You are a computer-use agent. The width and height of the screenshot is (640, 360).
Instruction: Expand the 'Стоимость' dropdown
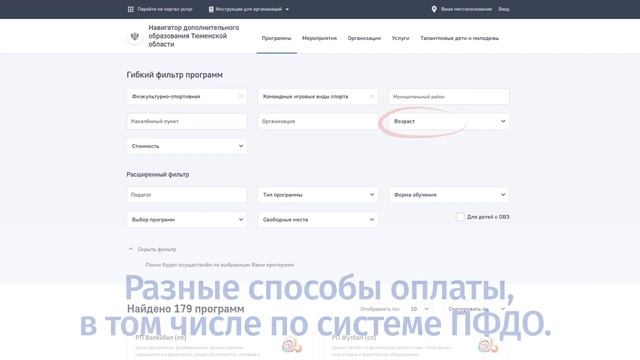[187, 146]
